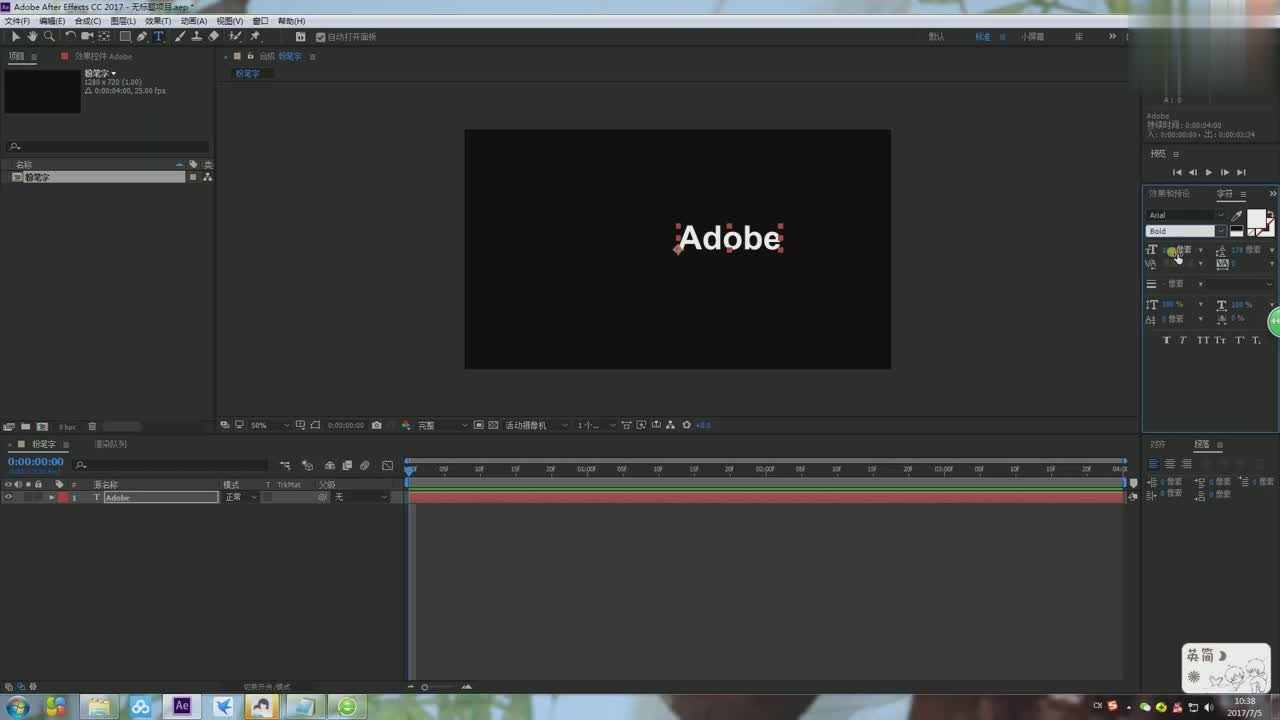The width and height of the screenshot is (1280, 720).
Task: Toggle Faux Italic style button
Action: (1183, 340)
